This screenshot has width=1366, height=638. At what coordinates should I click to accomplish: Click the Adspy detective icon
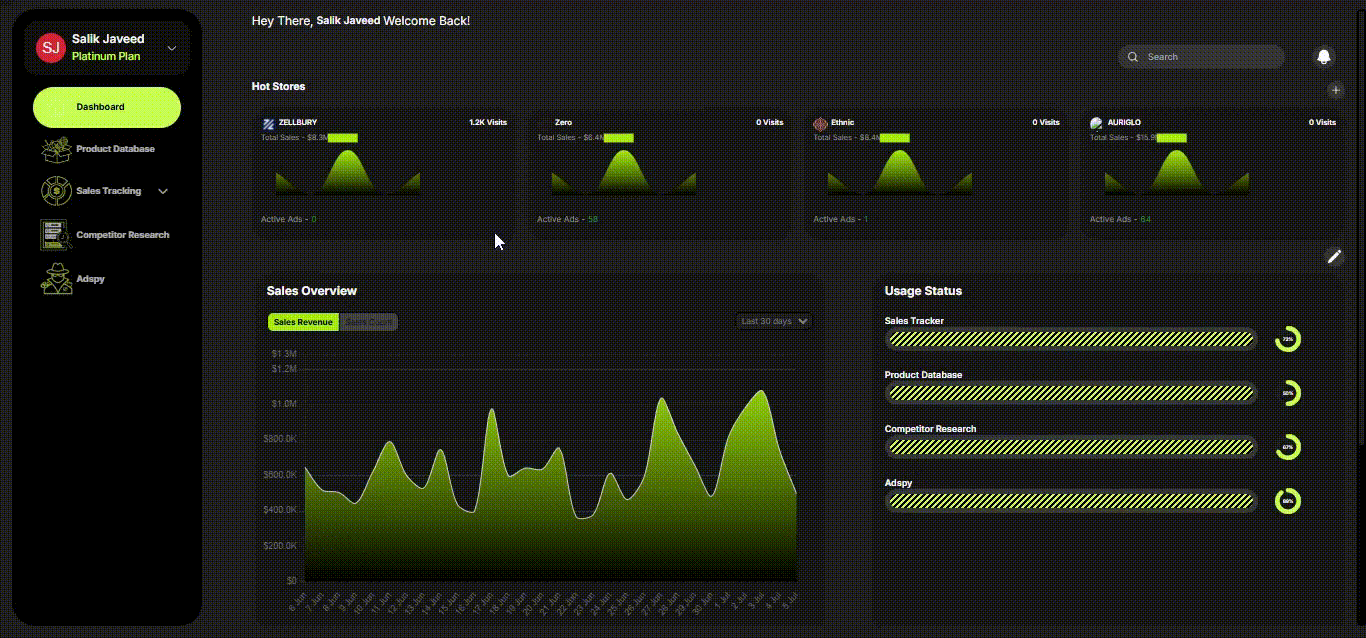(56, 279)
